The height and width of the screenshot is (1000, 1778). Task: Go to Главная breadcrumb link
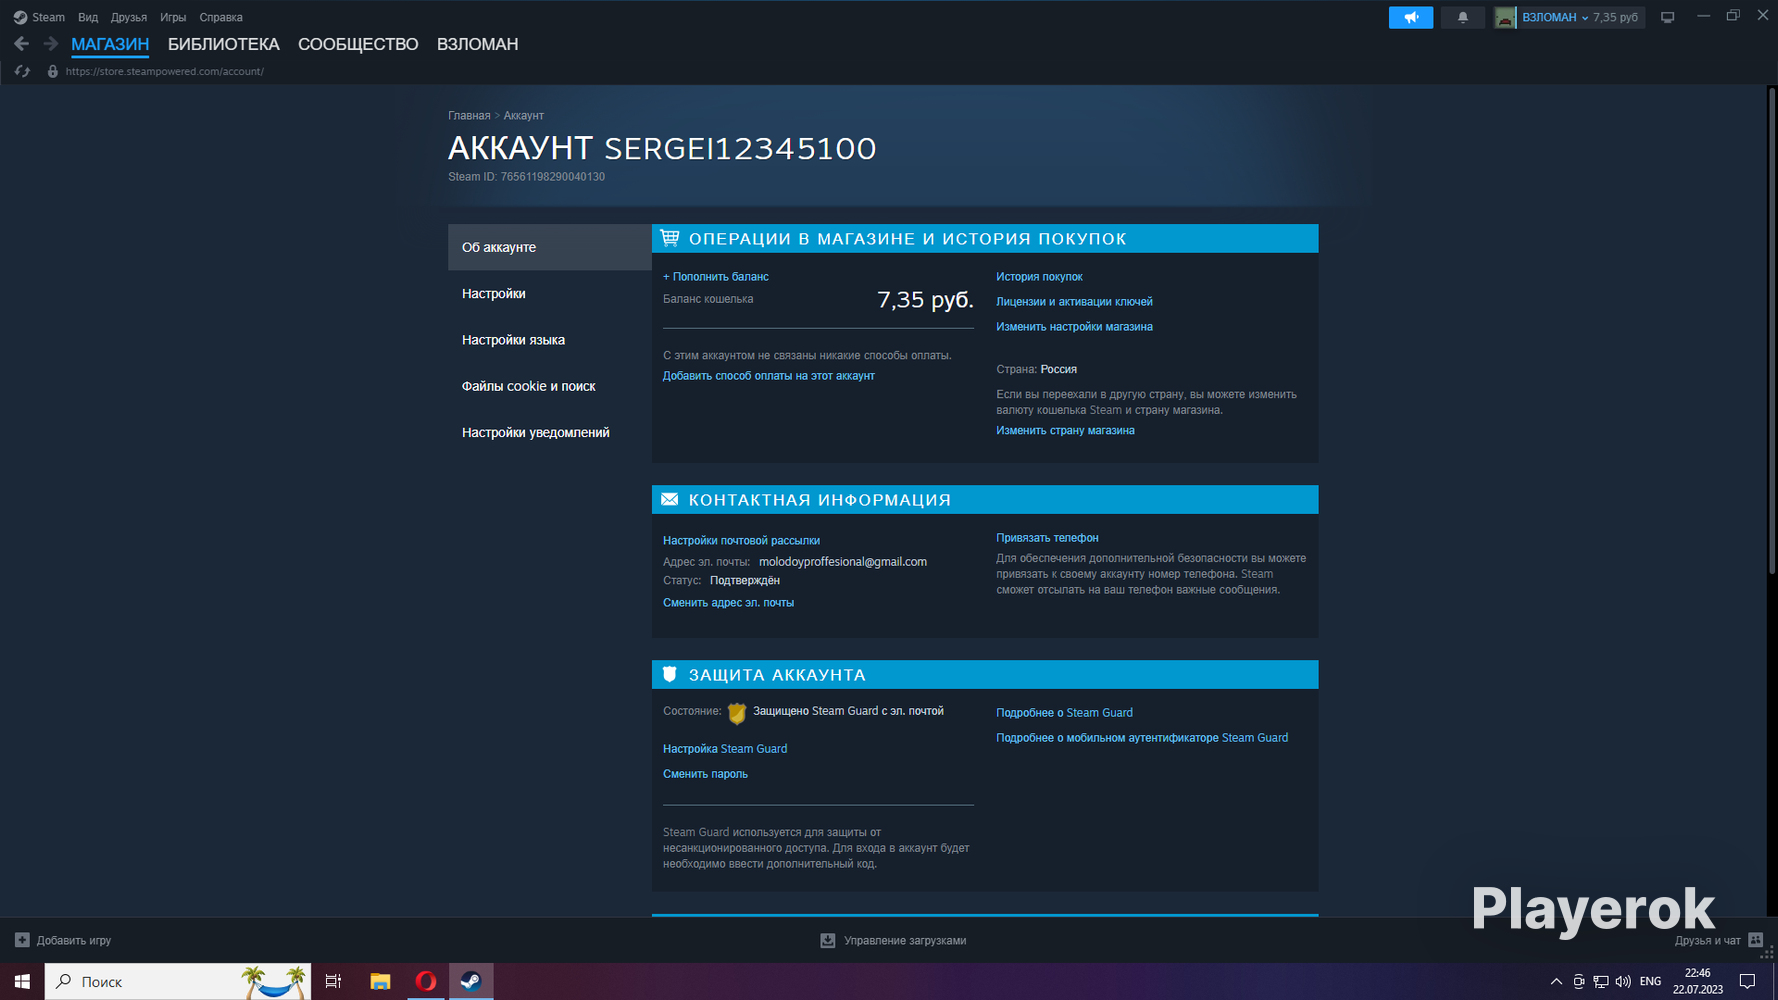469,116
